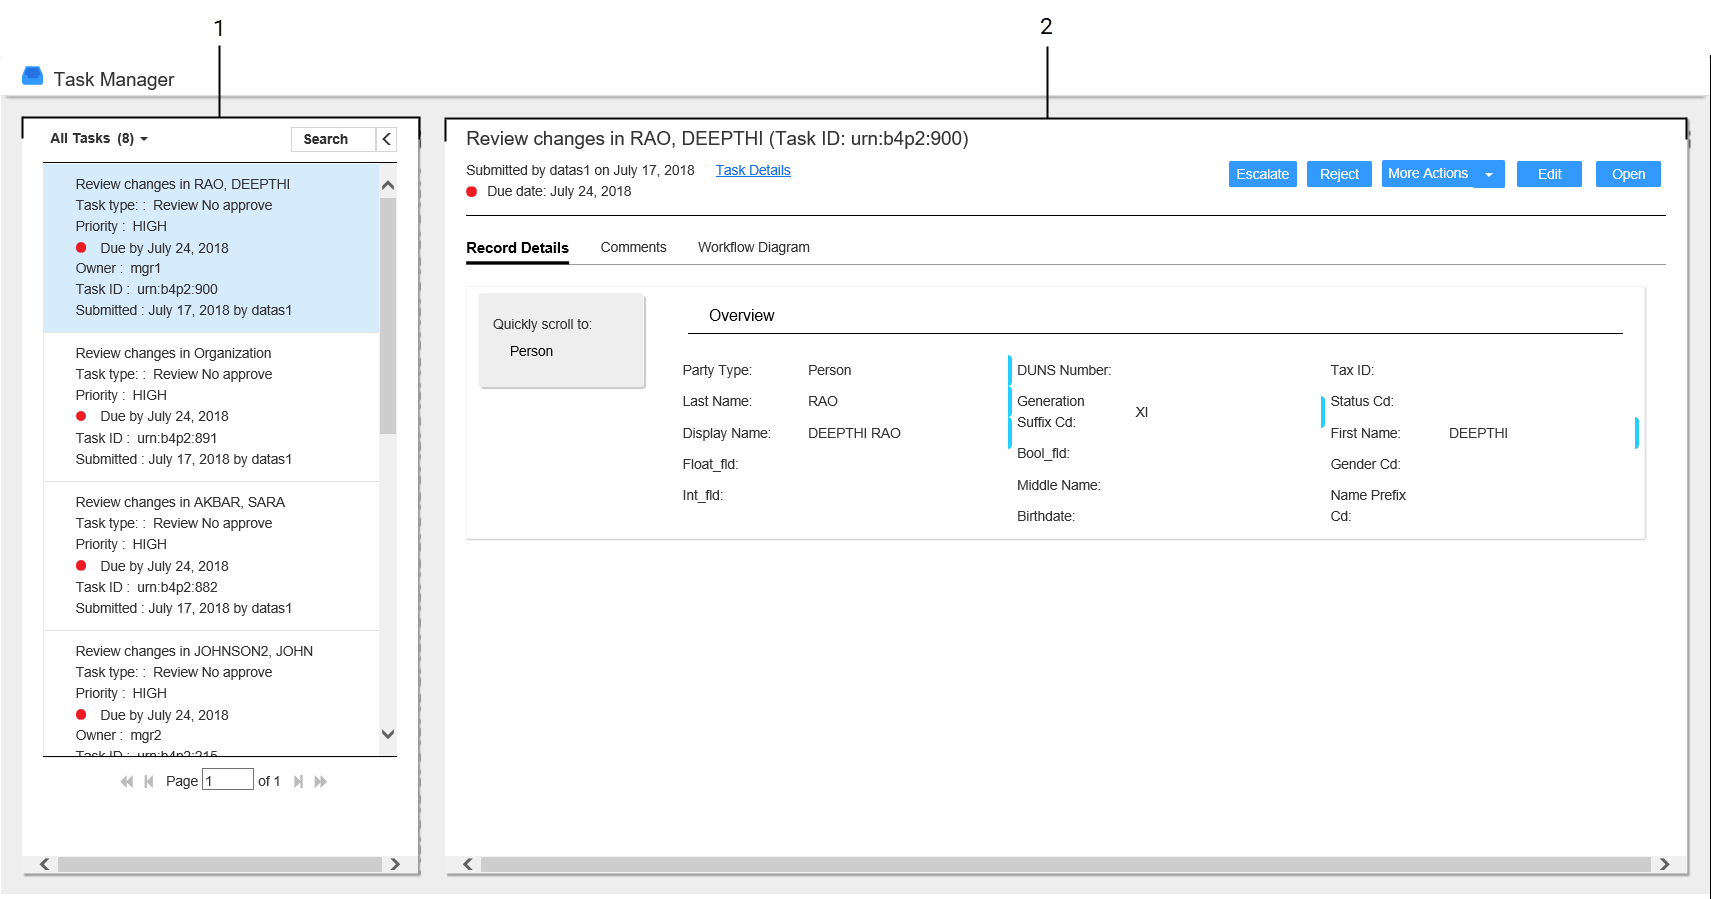Click the Open button
The image size is (1711, 899).
[1628, 174]
